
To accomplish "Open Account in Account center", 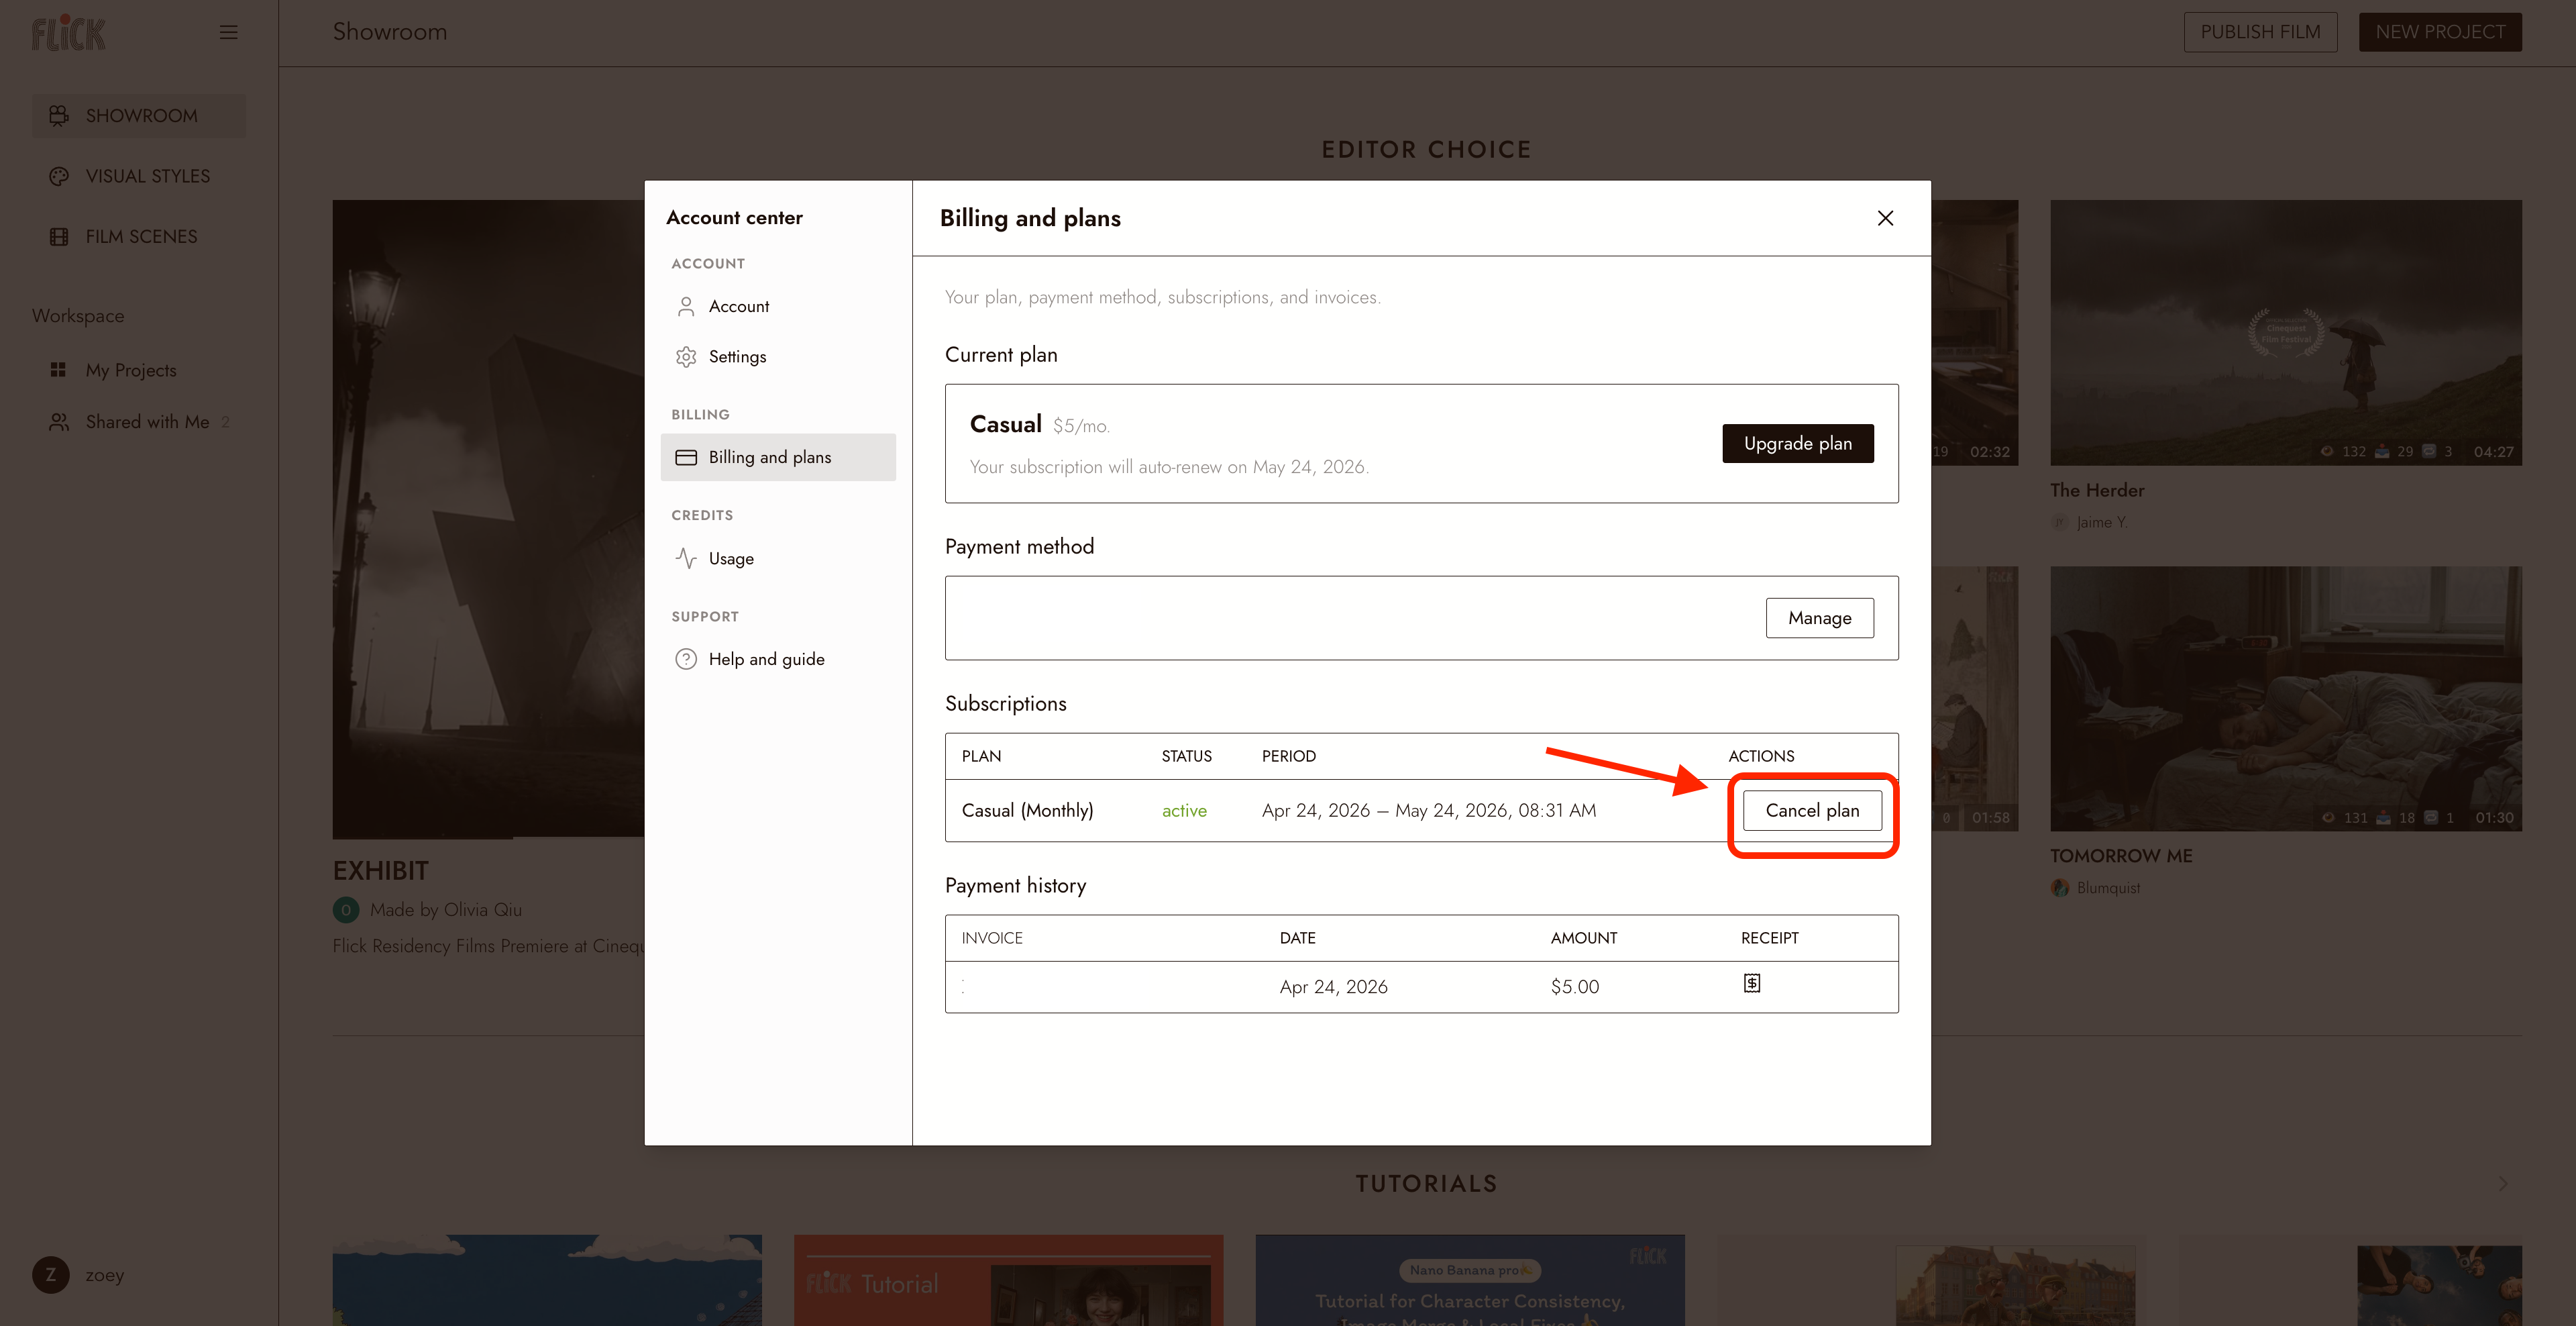I will pyautogui.click(x=778, y=306).
